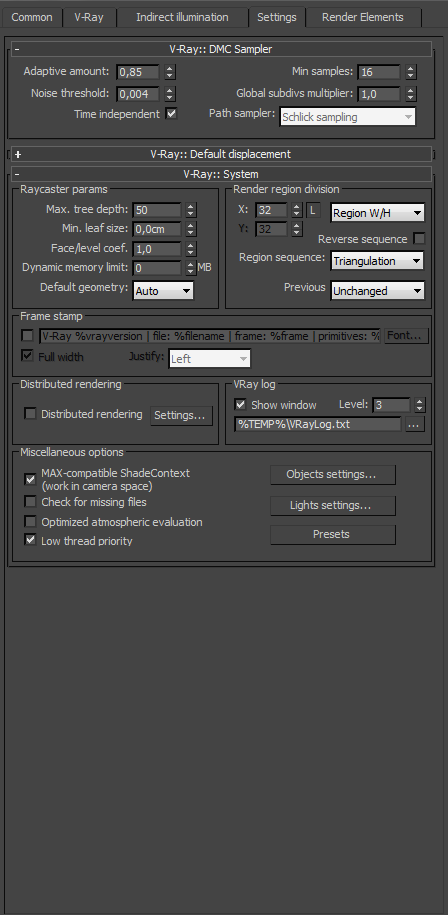Adjust the Dynamic memory limit spinner
The width and height of the screenshot is (448, 915).
click(191, 268)
